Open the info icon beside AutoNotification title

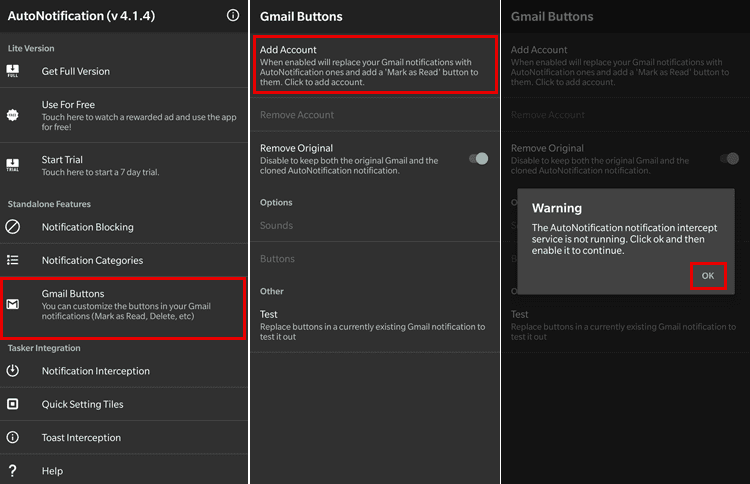point(233,15)
